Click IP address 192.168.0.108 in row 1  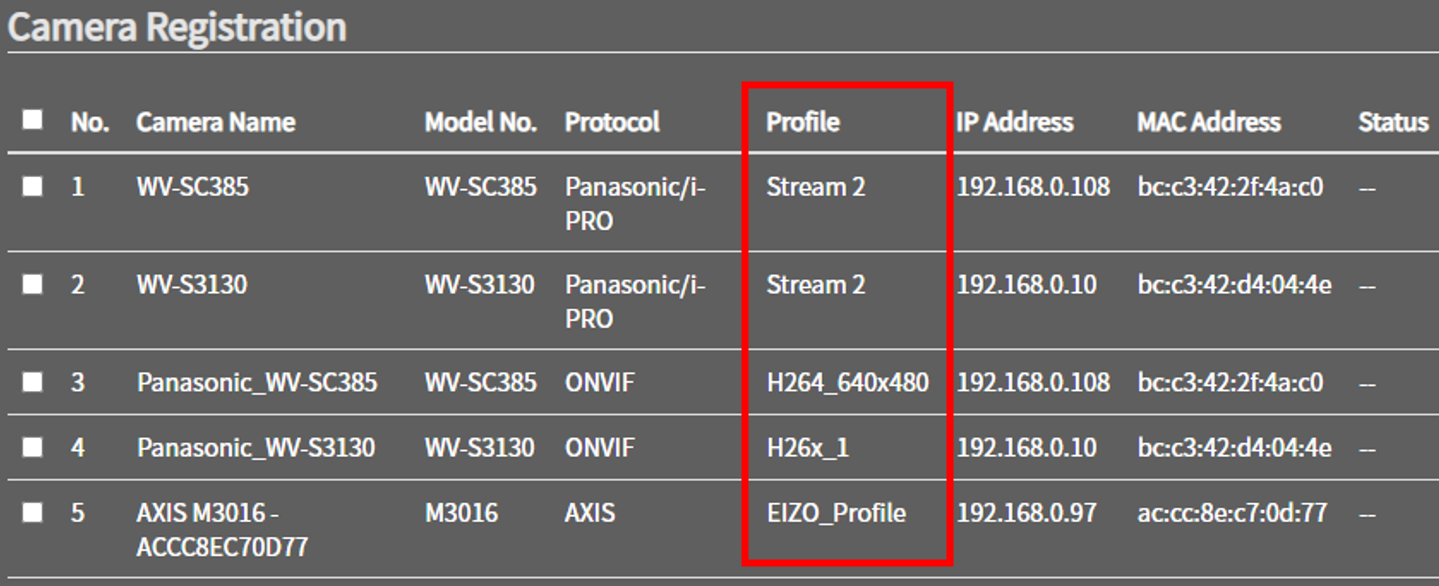coord(1033,186)
